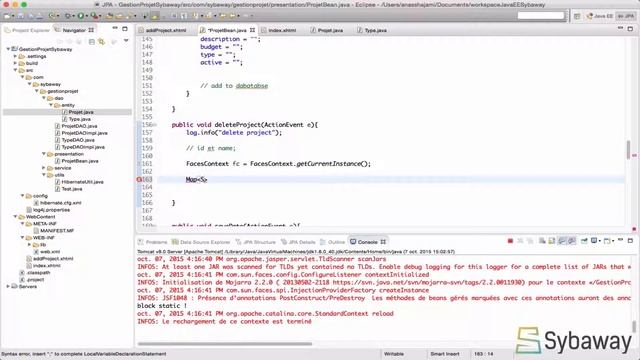This screenshot has height=360, width=640.
Task: Click Collapse All icon in Navigator toolbar
Action: point(91,41)
